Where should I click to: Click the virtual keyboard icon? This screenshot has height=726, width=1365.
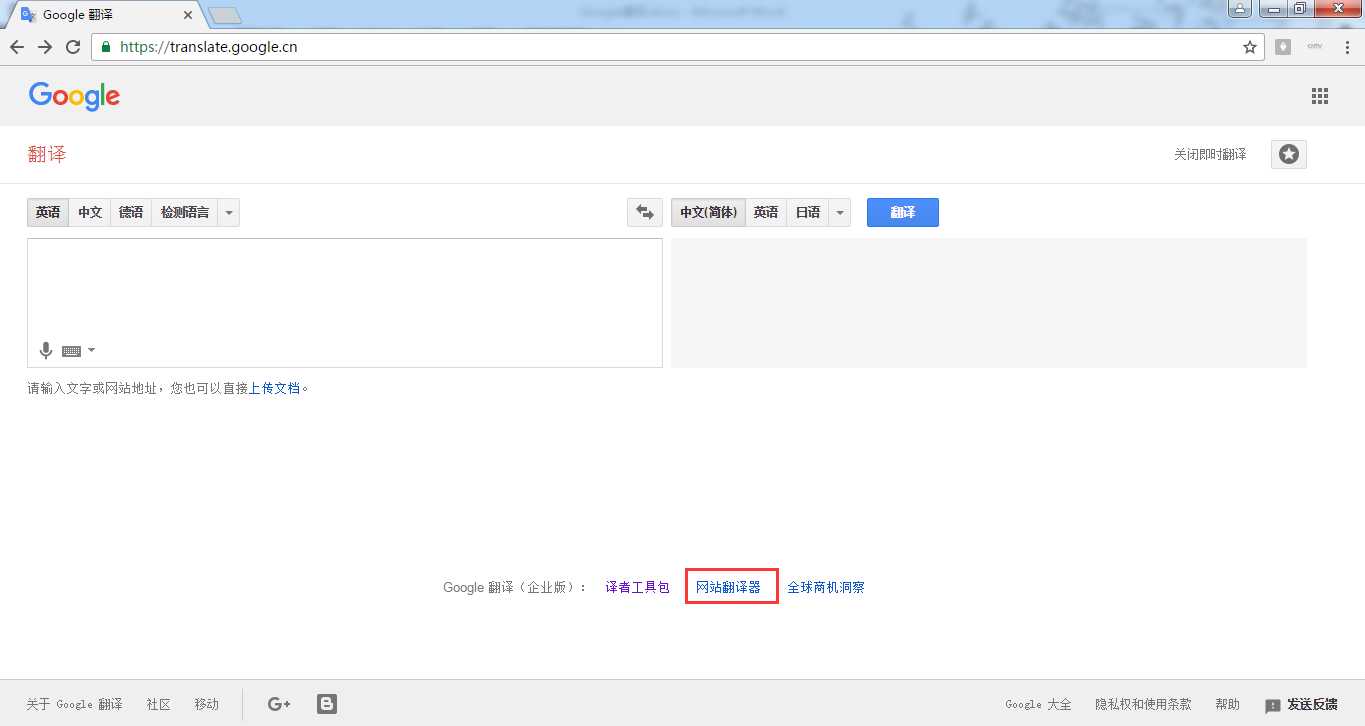coord(71,351)
